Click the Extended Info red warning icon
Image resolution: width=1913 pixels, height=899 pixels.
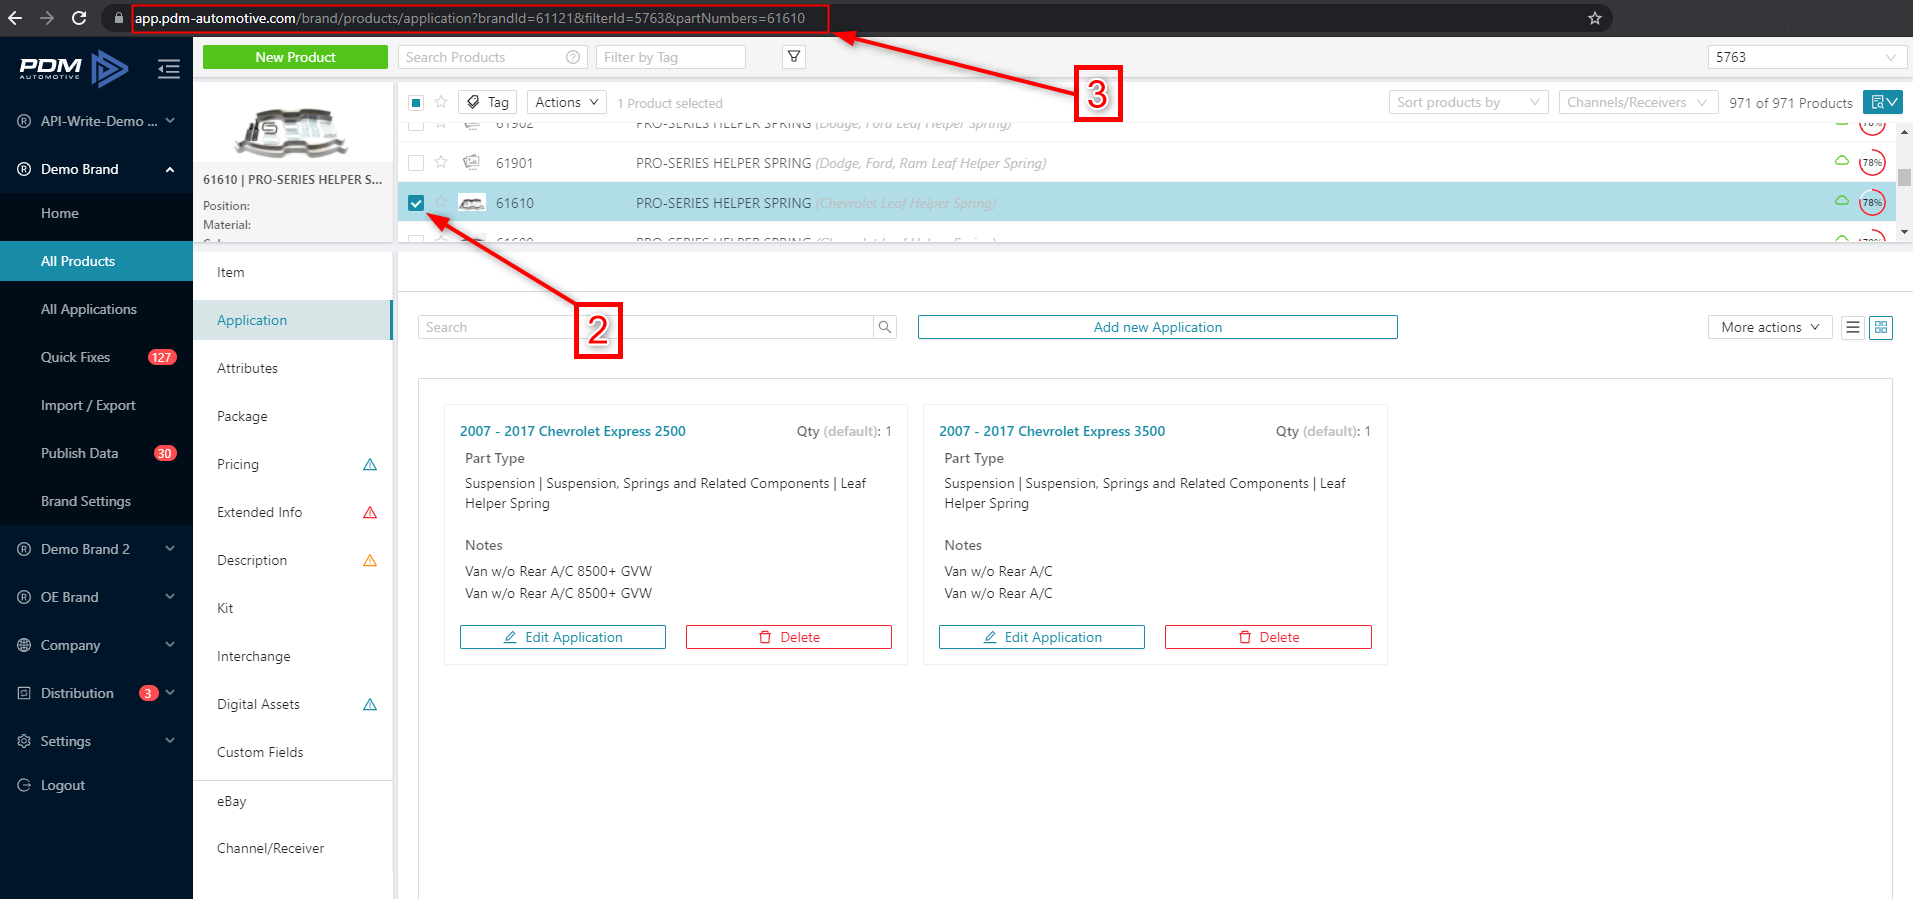click(x=370, y=512)
